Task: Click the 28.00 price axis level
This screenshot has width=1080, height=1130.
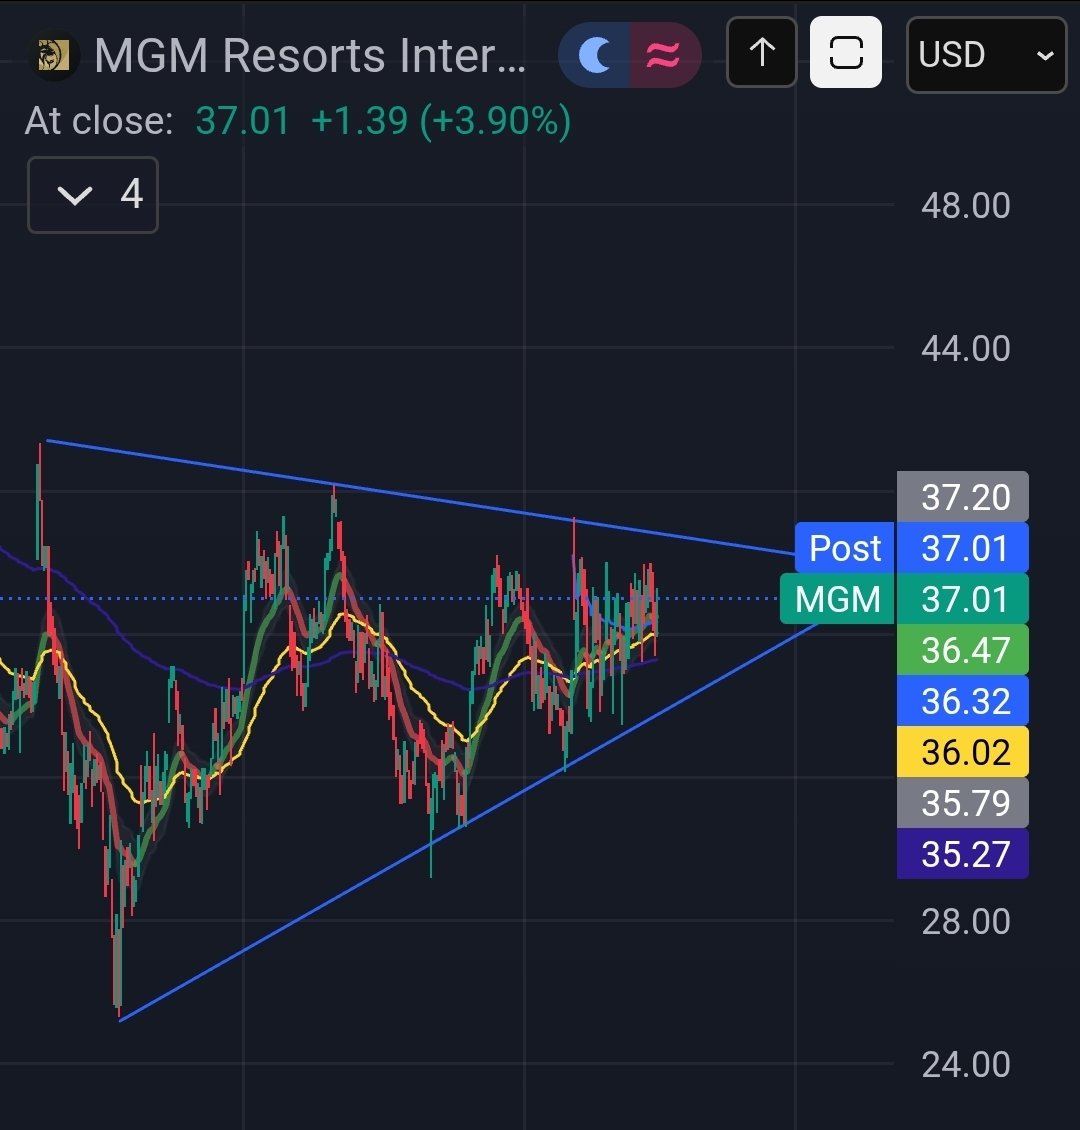Action: (965, 922)
